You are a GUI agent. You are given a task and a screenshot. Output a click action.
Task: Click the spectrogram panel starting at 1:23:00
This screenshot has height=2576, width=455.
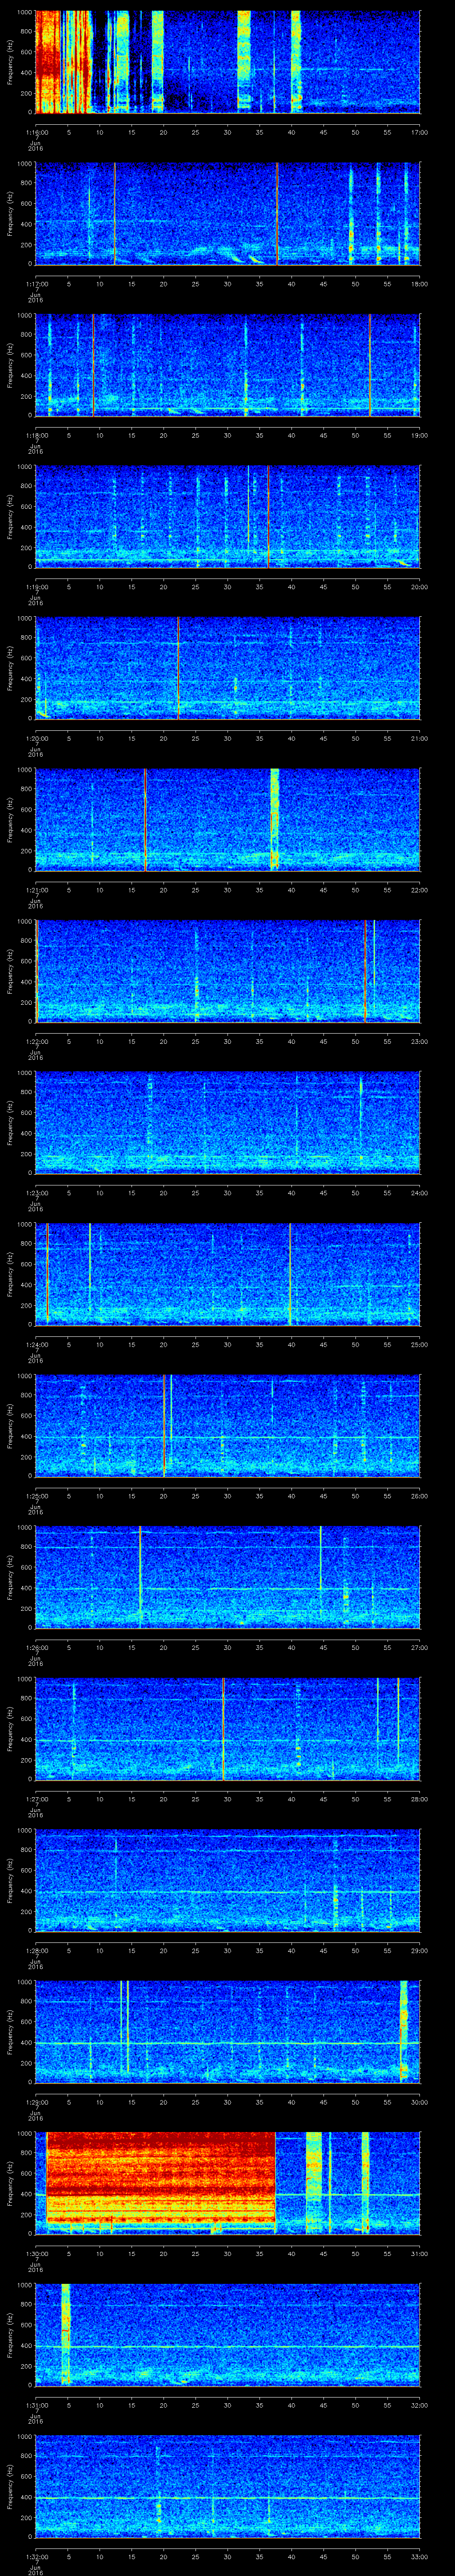(x=227, y=1122)
